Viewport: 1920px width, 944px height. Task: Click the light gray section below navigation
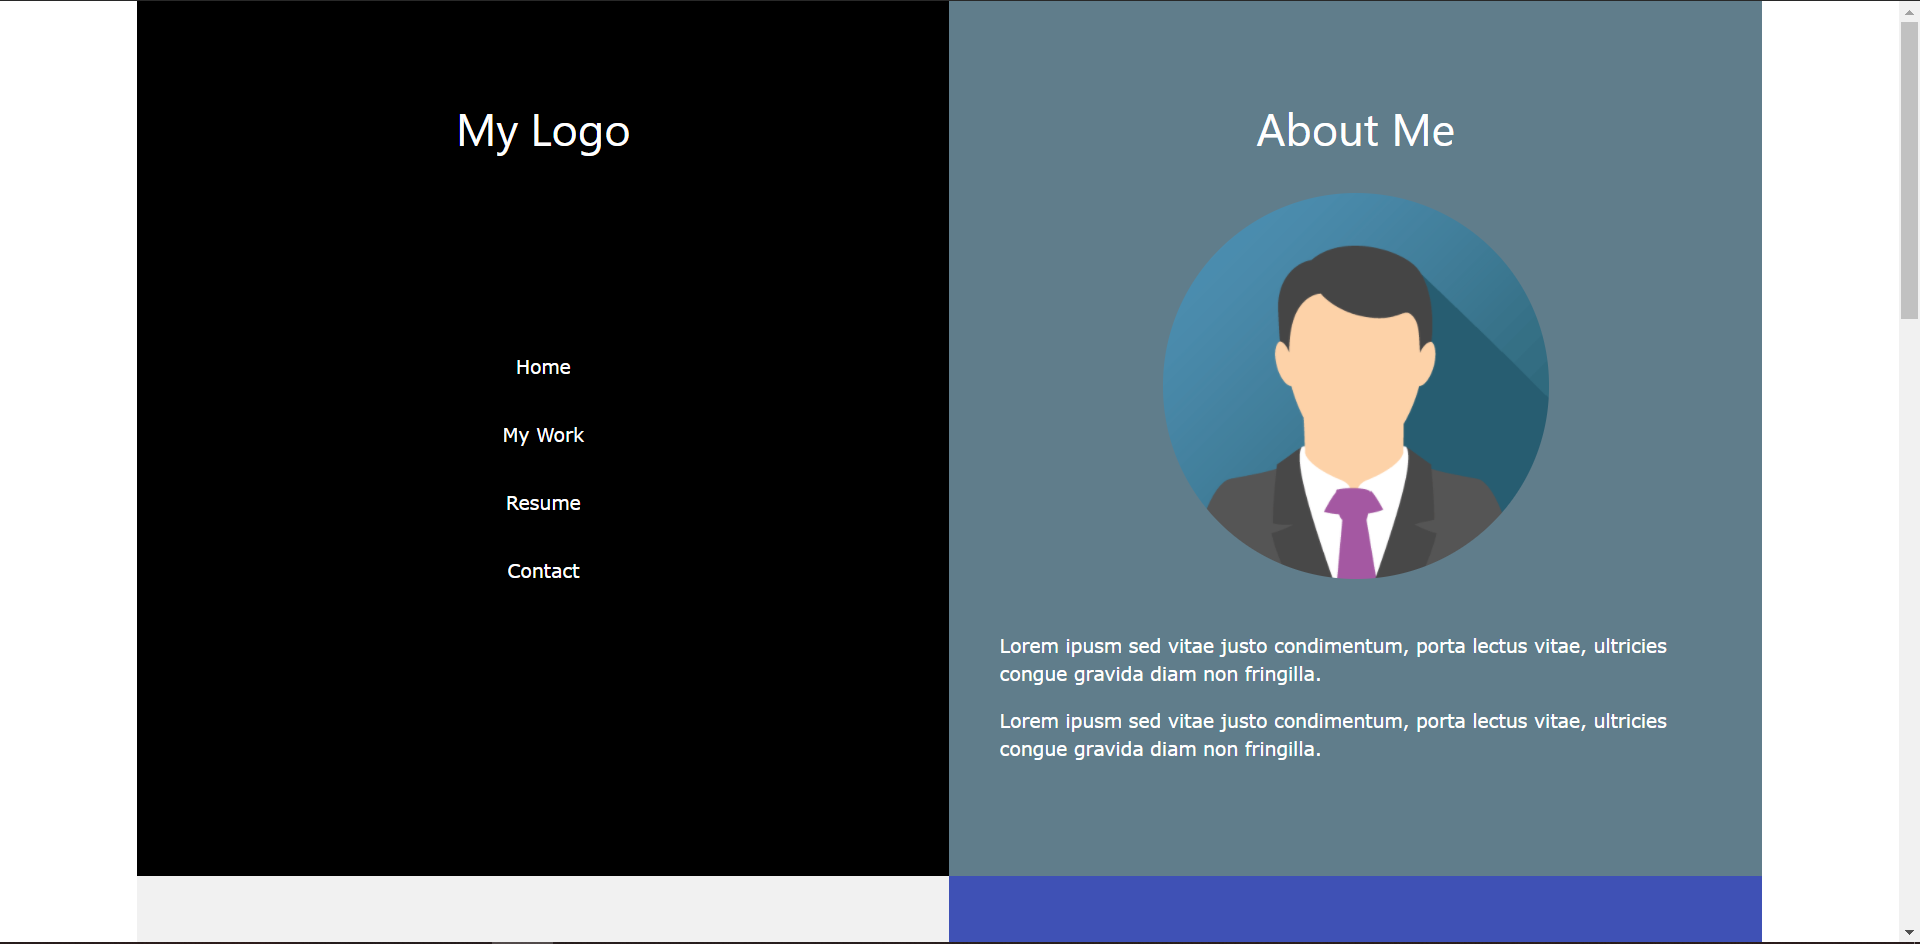[543, 908]
